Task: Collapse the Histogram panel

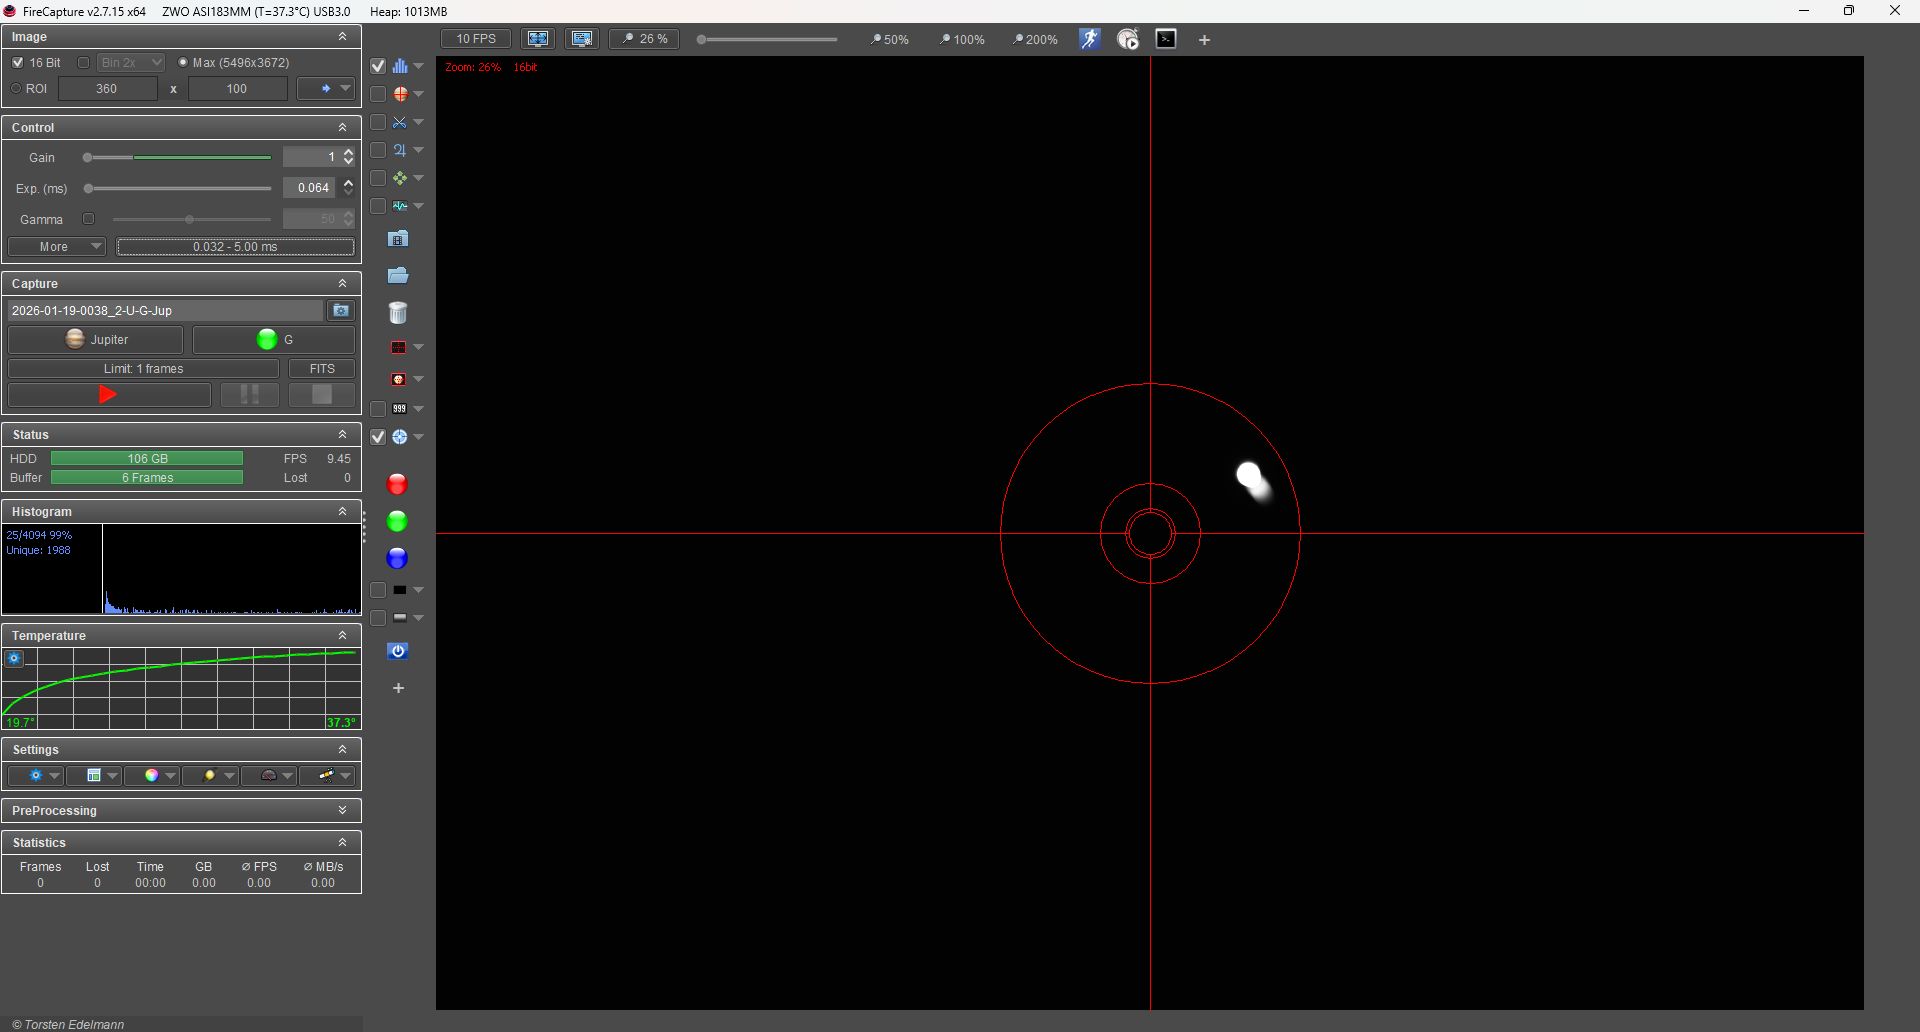Action: click(342, 511)
